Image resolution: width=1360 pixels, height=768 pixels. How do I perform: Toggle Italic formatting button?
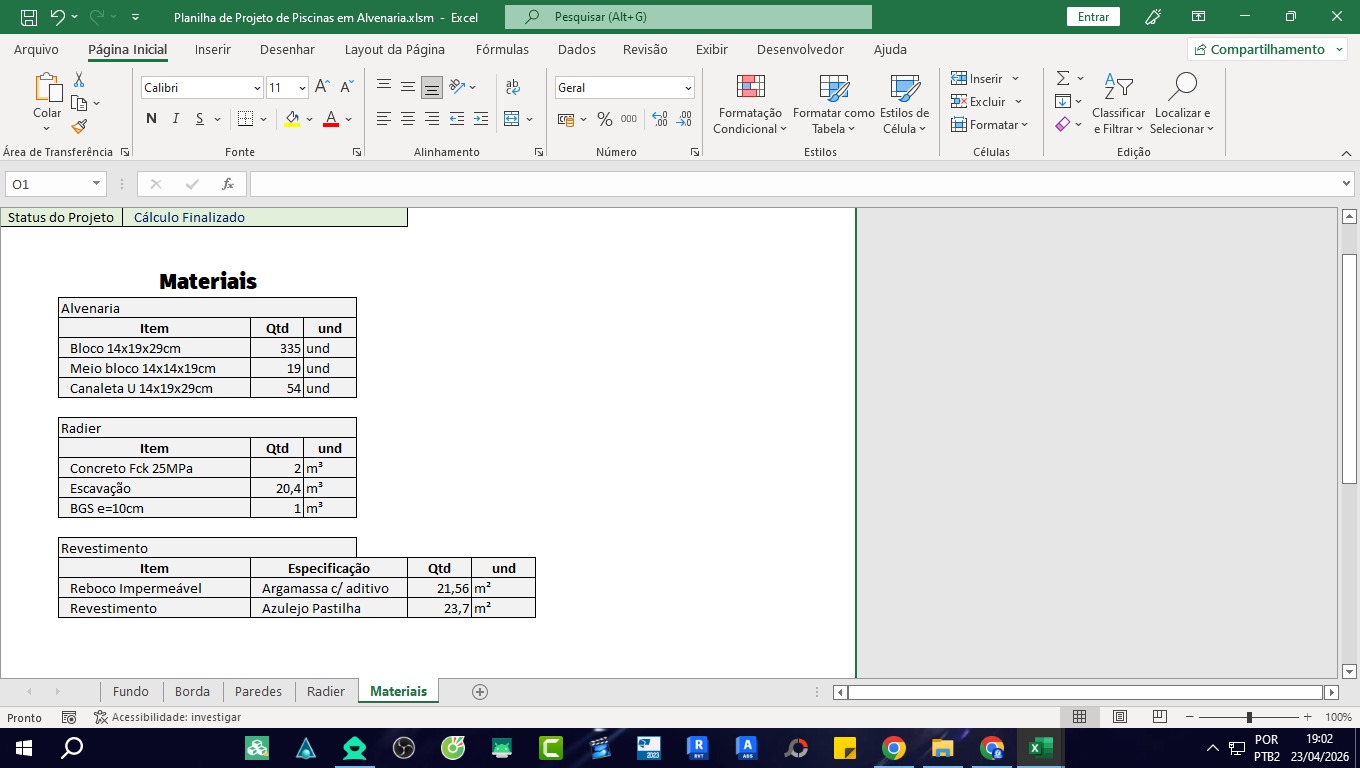[176, 119]
